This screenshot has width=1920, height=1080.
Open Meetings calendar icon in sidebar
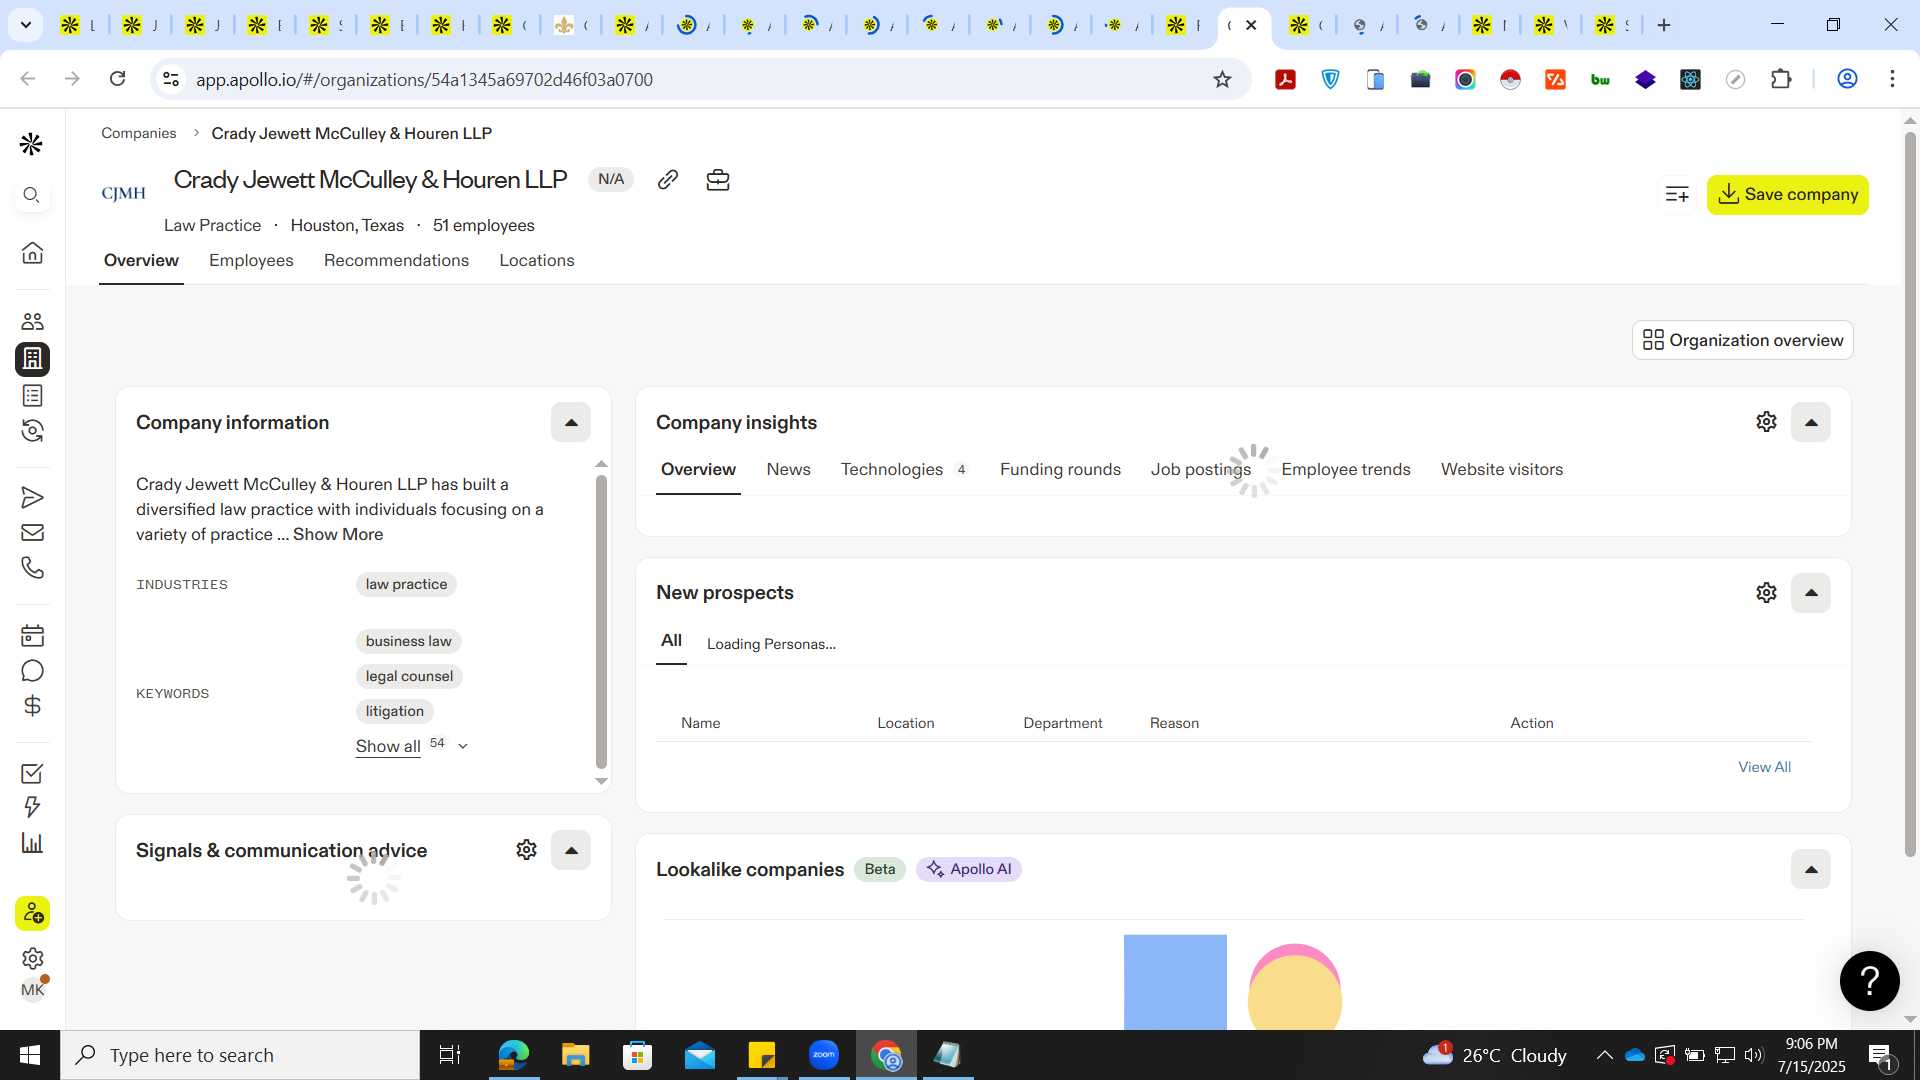click(x=32, y=636)
